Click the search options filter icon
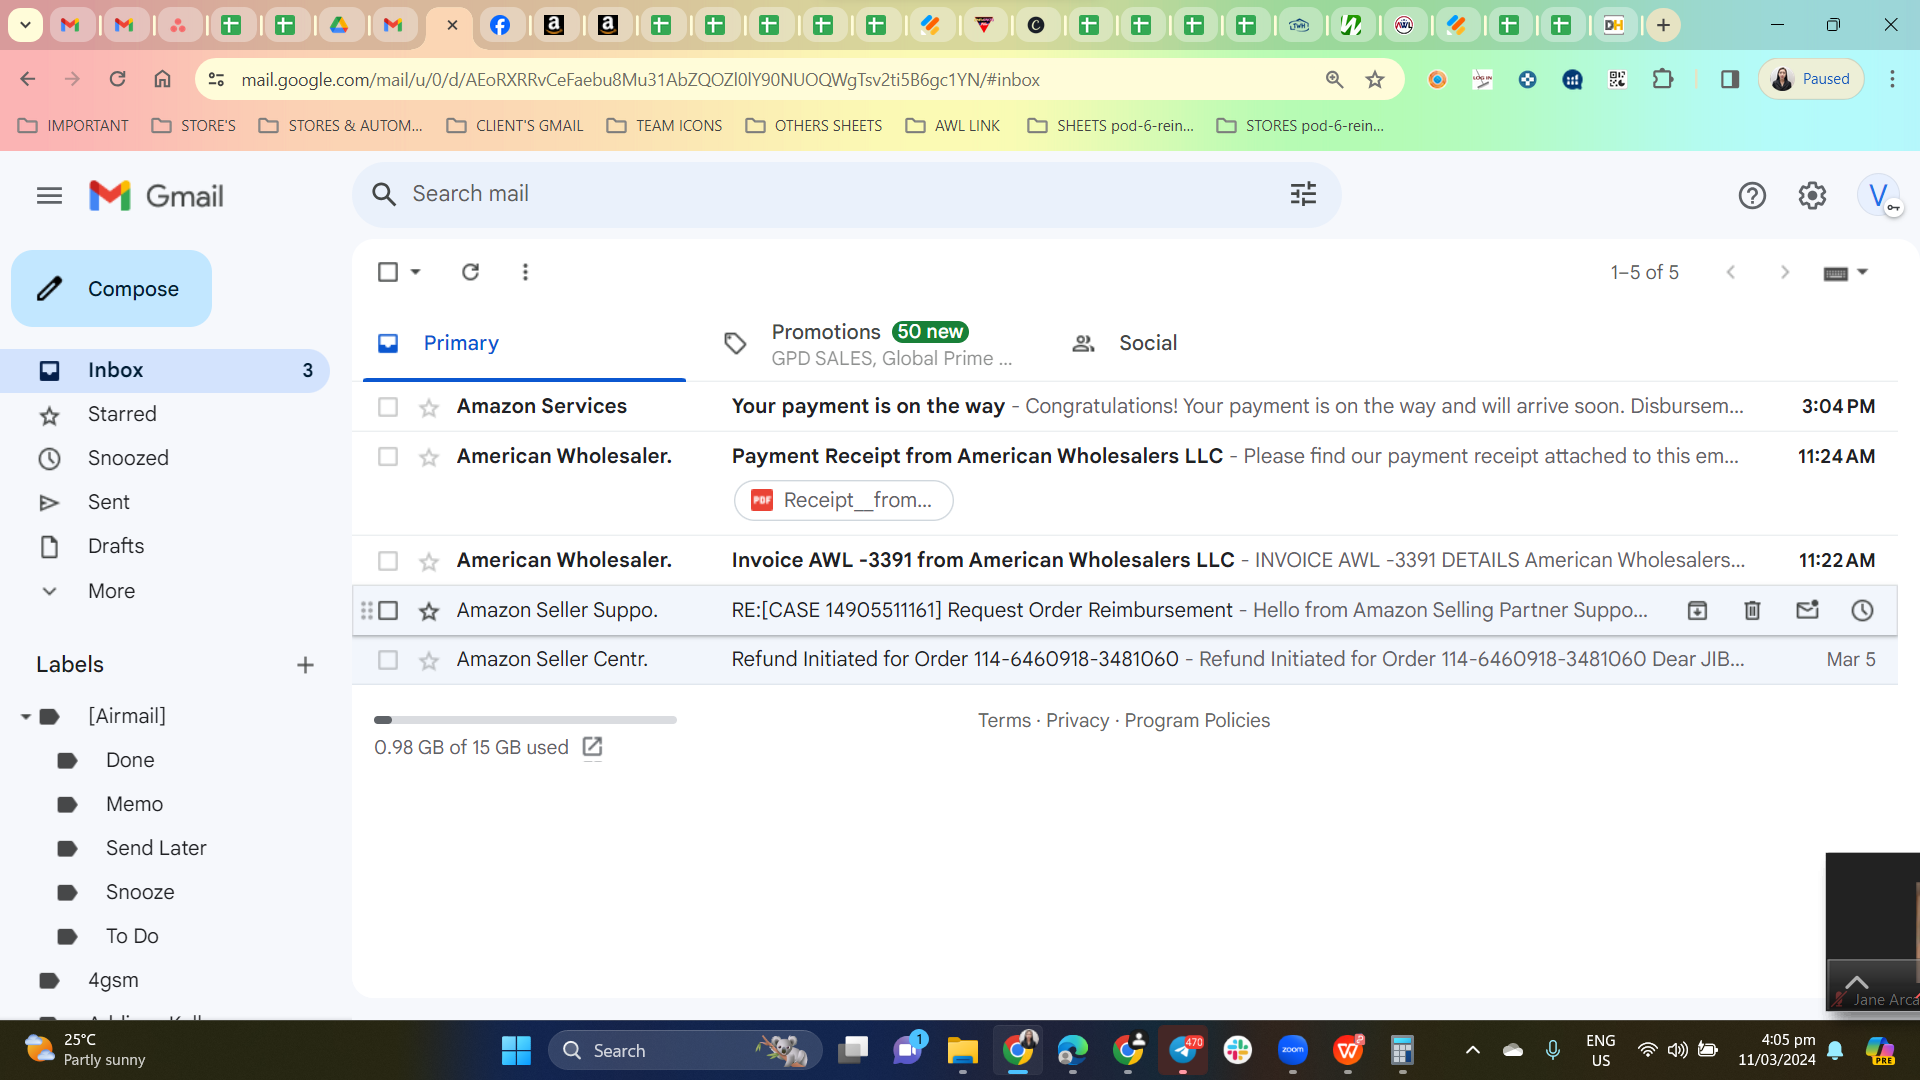 [1303, 194]
